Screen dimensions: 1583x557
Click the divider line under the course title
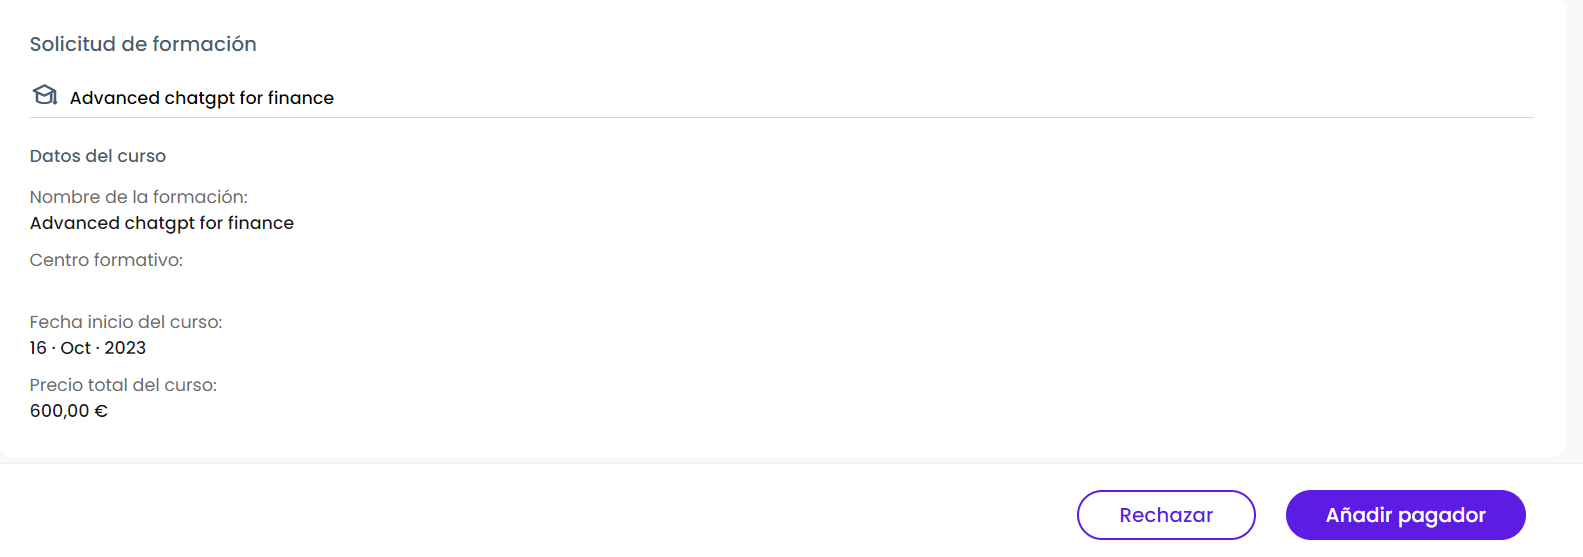coord(782,118)
